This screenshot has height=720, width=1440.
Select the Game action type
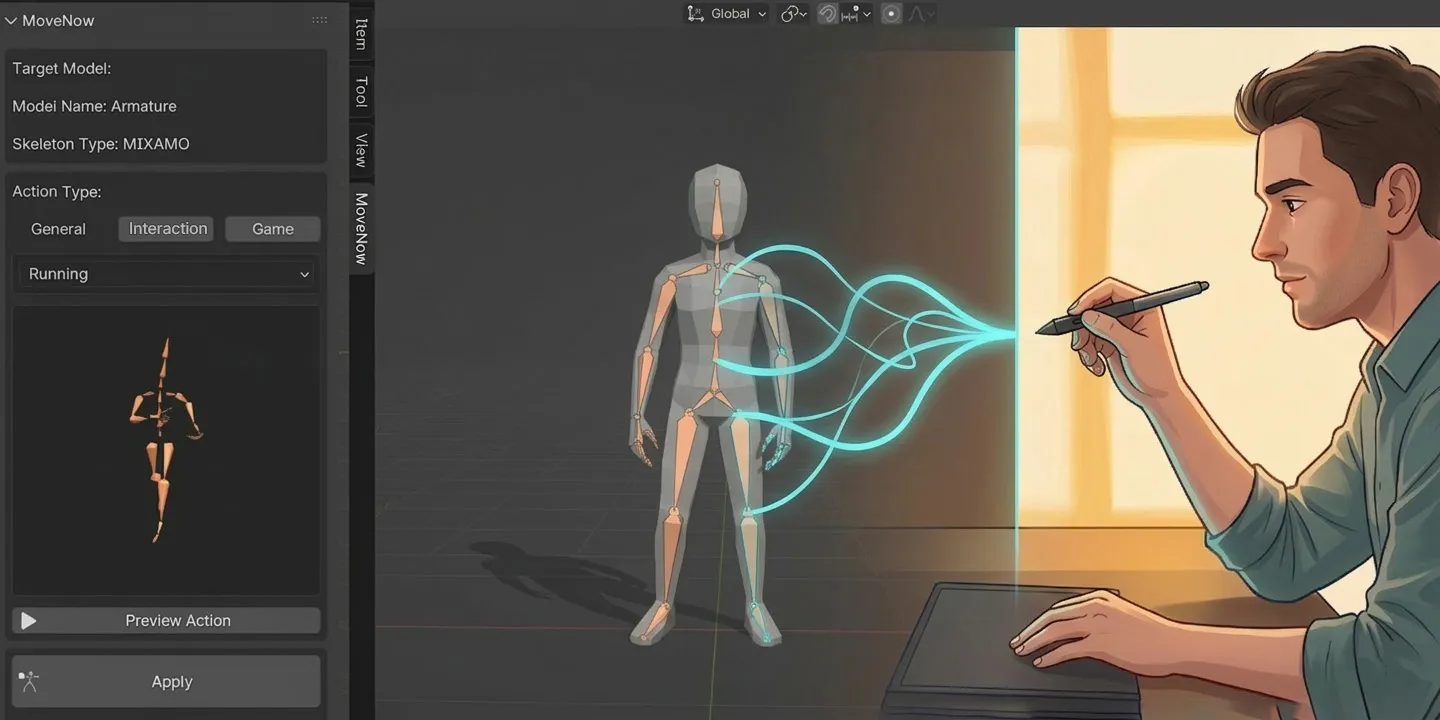tap(273, 229)
